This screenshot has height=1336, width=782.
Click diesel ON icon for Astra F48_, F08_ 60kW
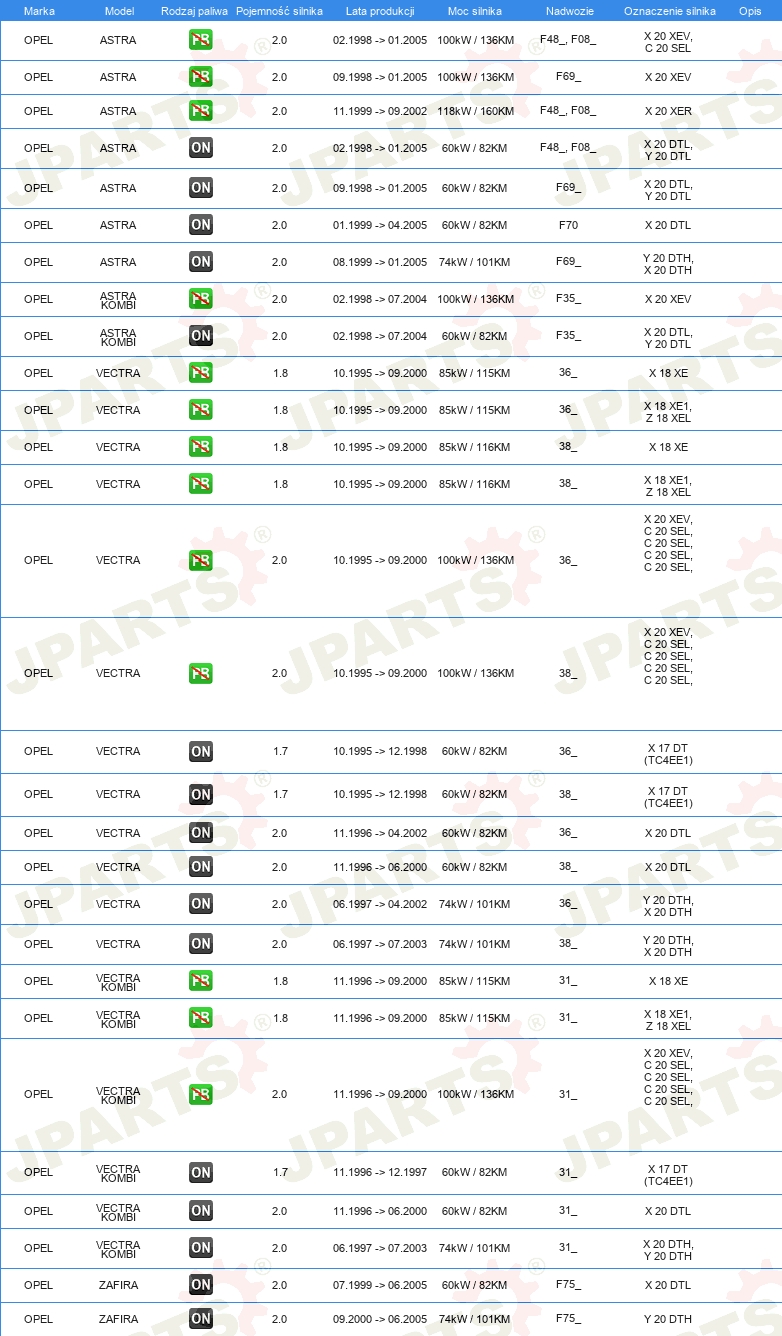click(201, 148)
